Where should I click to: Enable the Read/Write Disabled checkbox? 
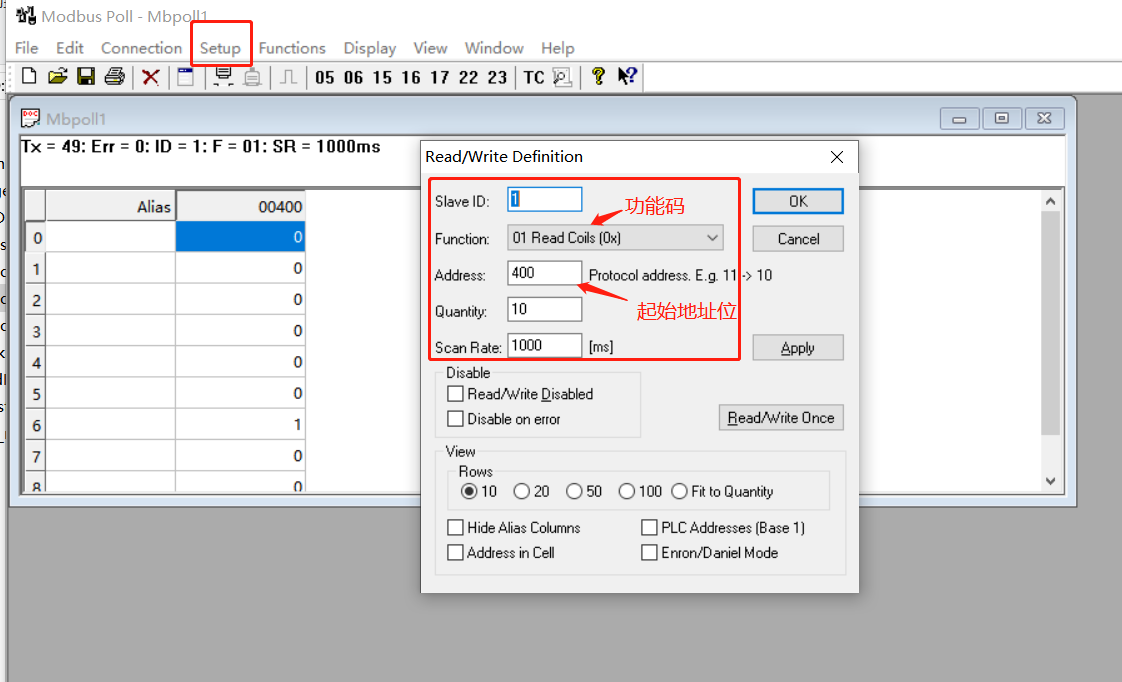[x=456, y=394]
